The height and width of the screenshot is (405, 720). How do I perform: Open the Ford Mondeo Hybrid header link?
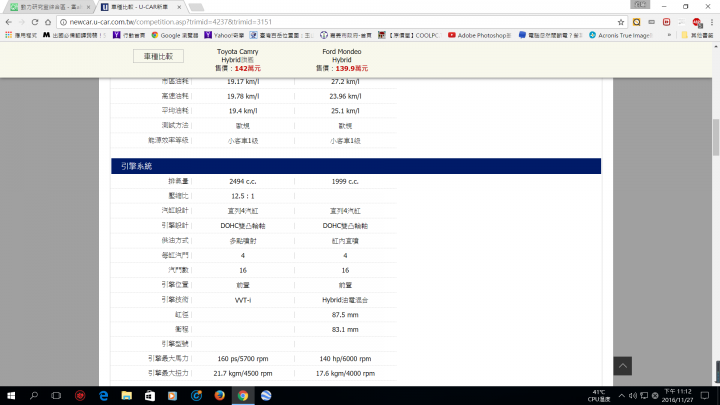coord(342,56)
